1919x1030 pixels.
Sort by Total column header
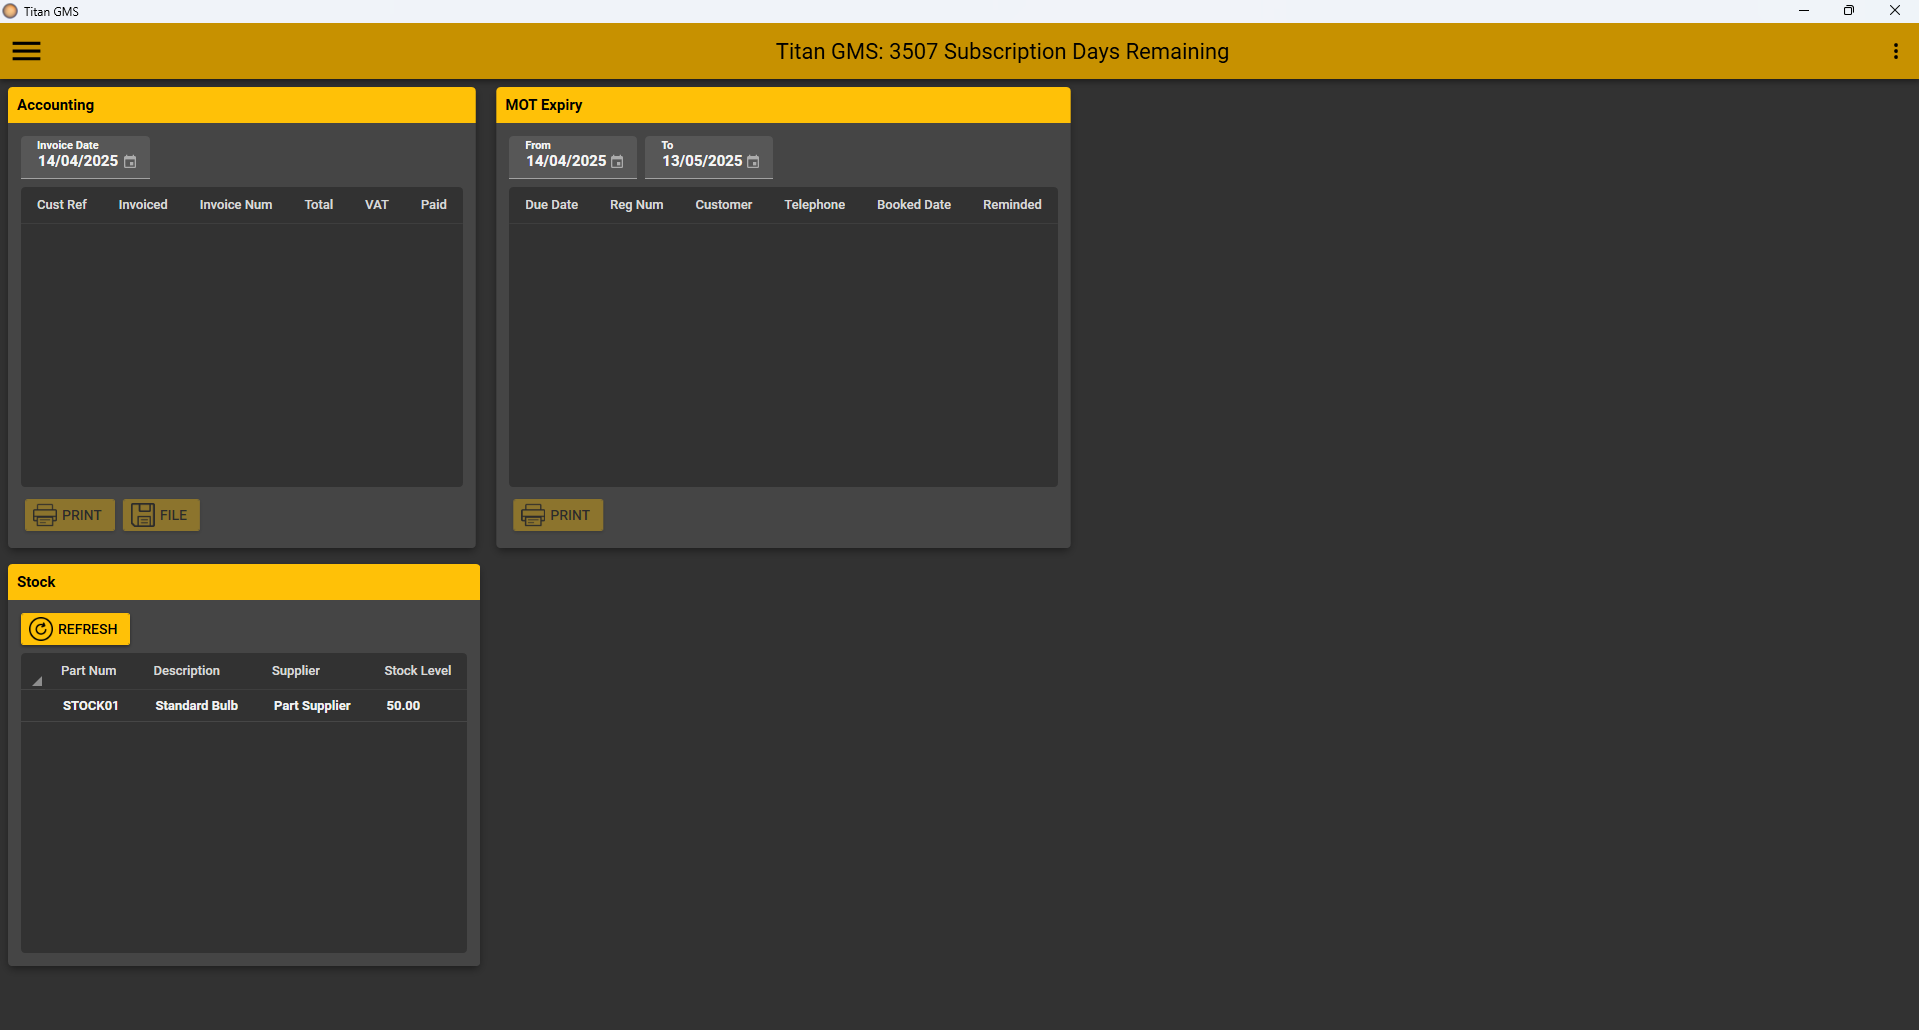(319, 205)
